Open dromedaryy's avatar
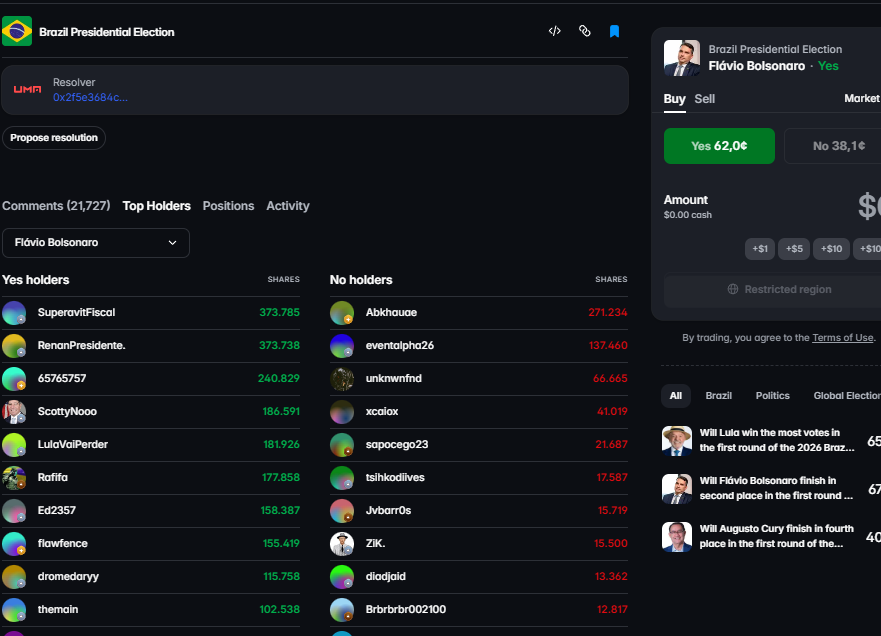 tap(14, 577)
